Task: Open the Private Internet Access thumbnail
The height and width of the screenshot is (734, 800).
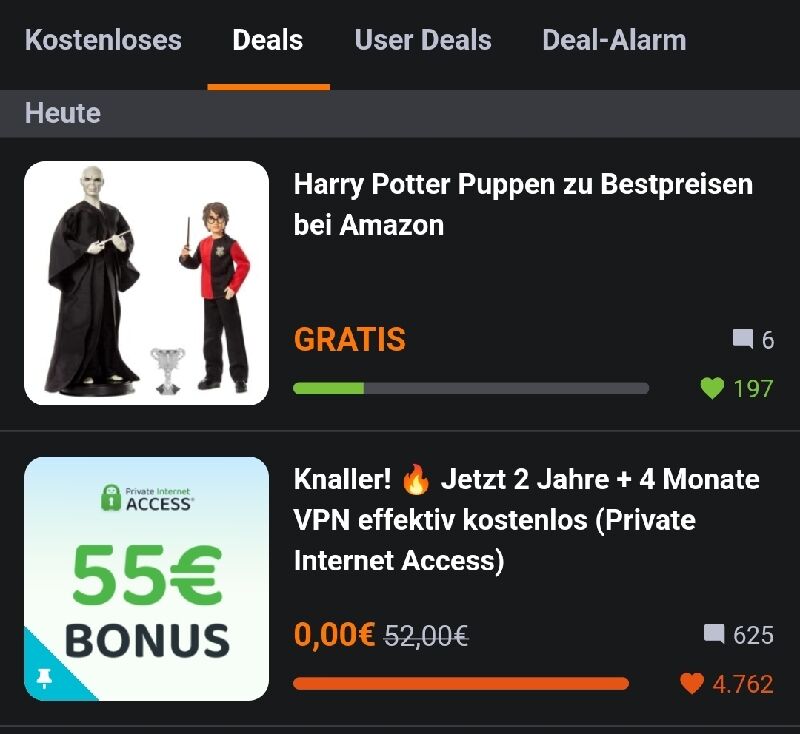Action: 146,579
